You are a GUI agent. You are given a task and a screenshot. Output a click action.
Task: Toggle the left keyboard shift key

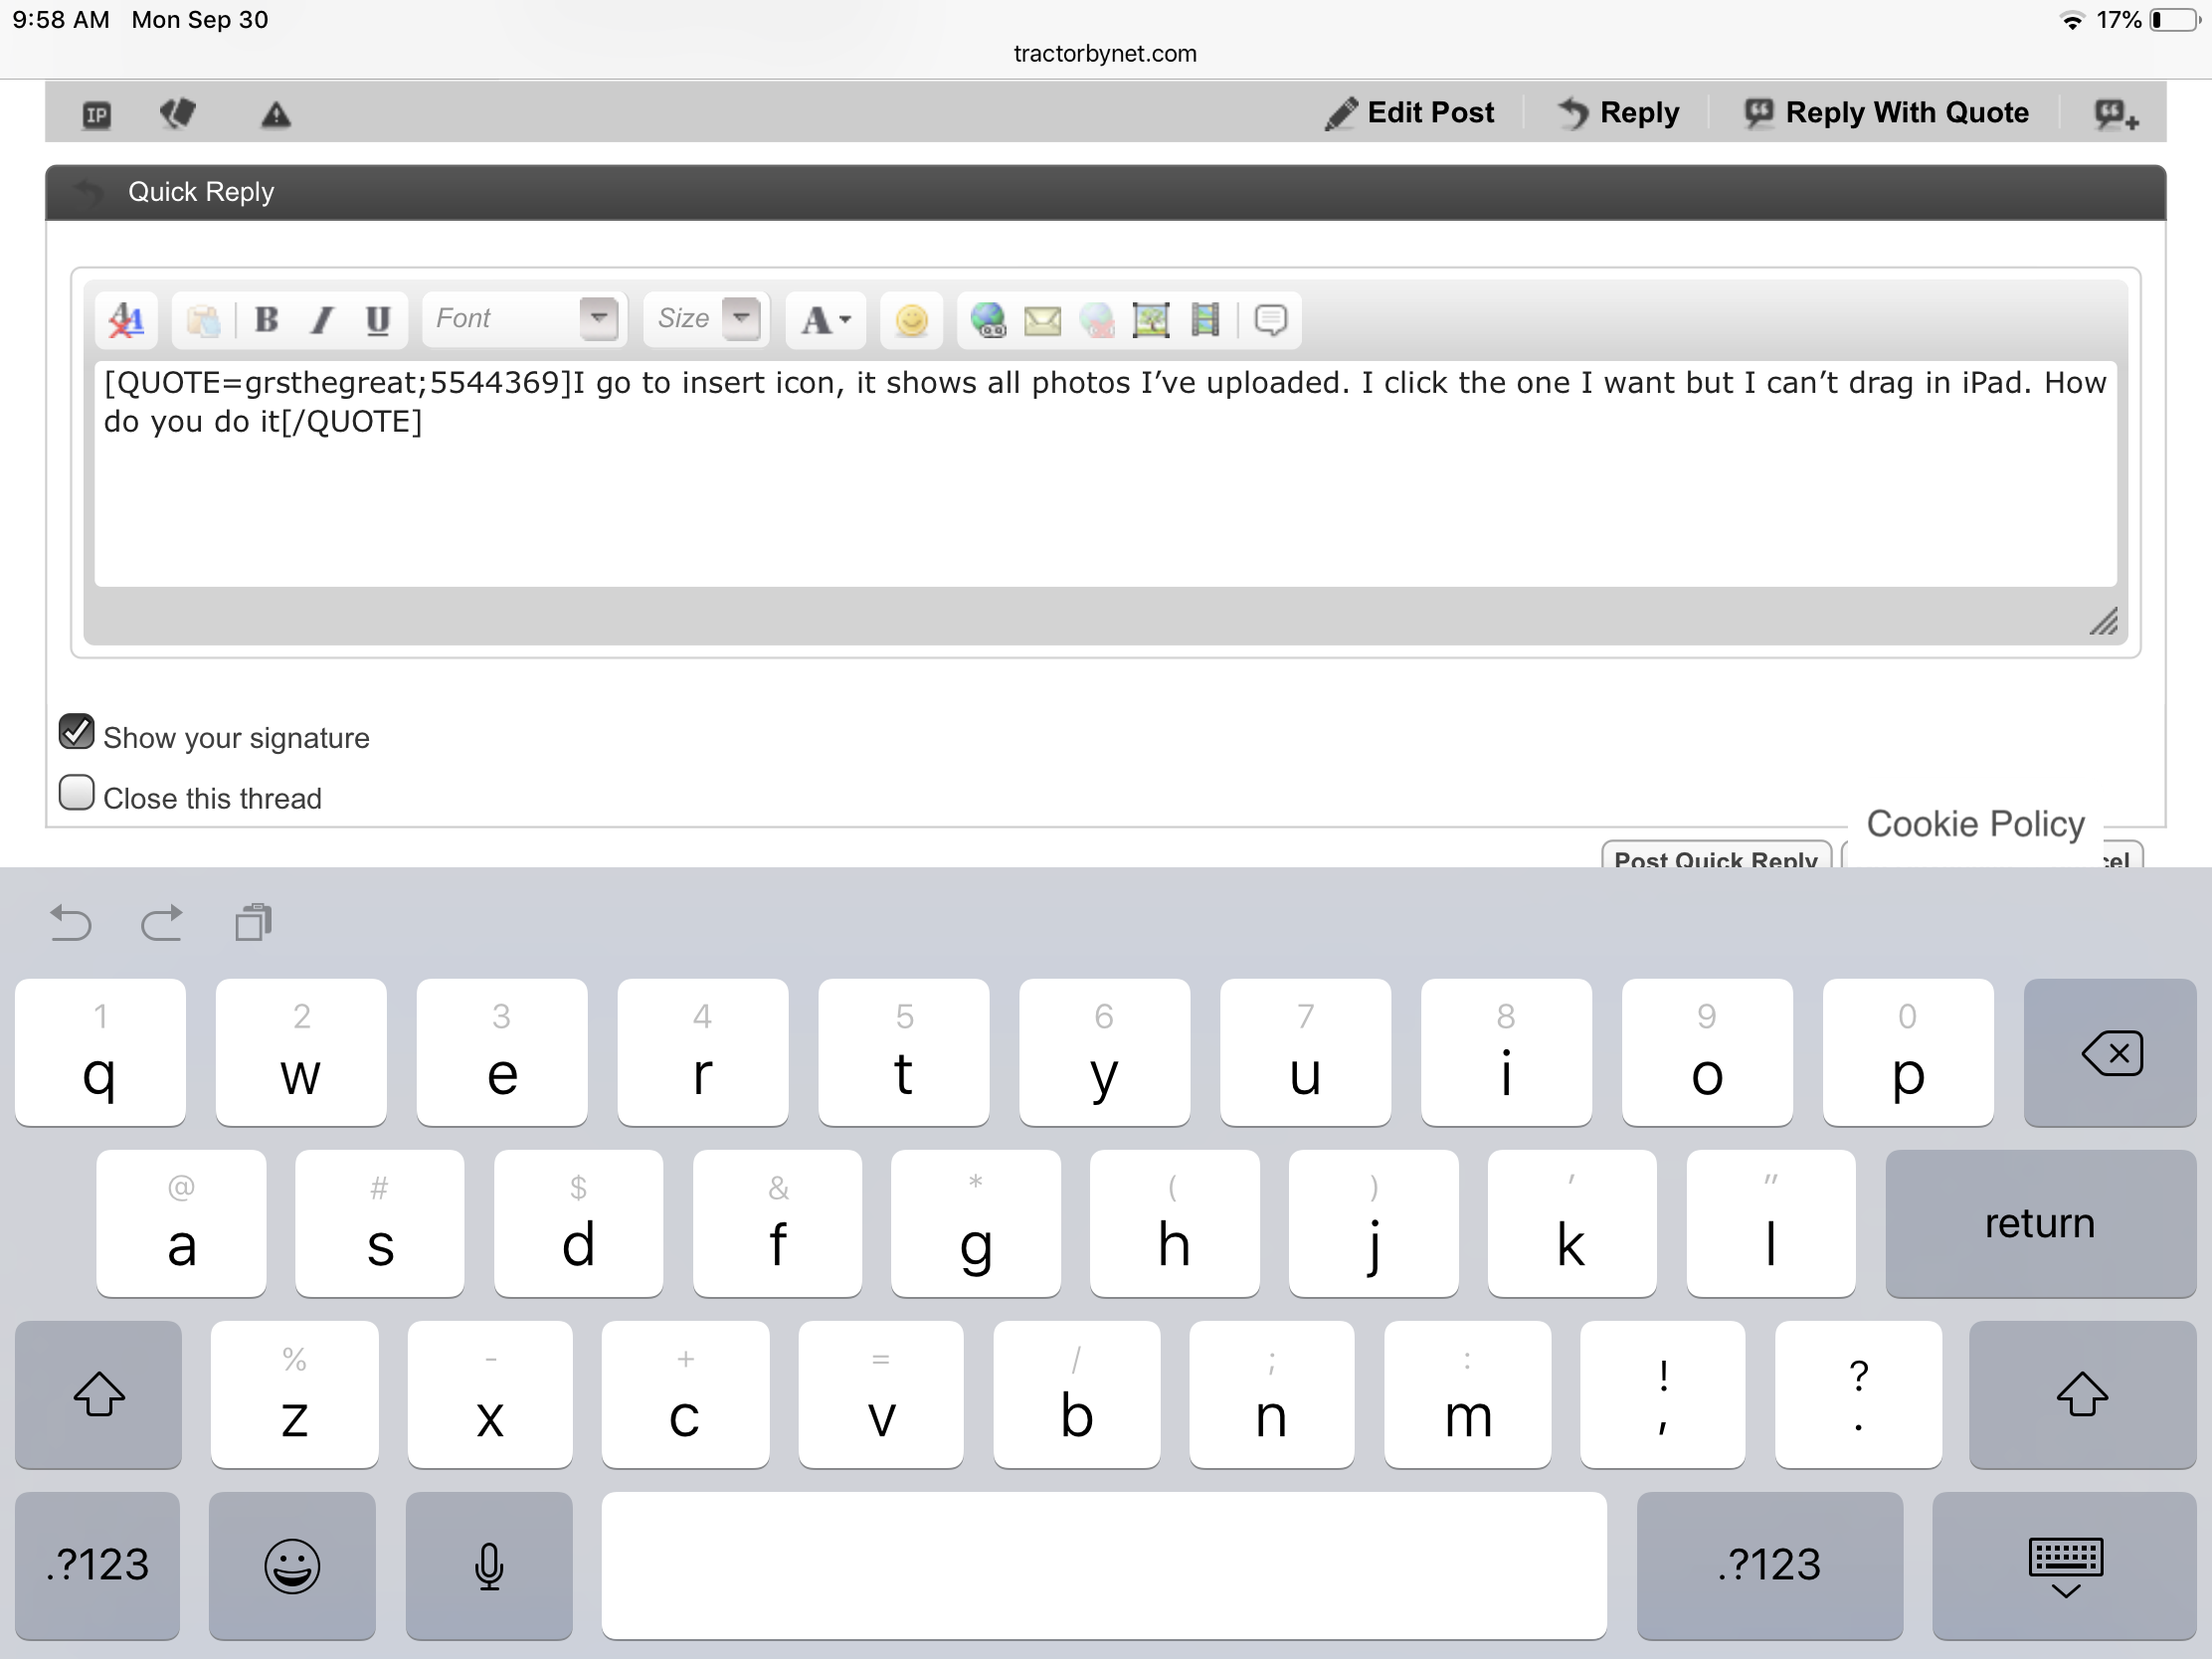click(x=99, y=1394)
